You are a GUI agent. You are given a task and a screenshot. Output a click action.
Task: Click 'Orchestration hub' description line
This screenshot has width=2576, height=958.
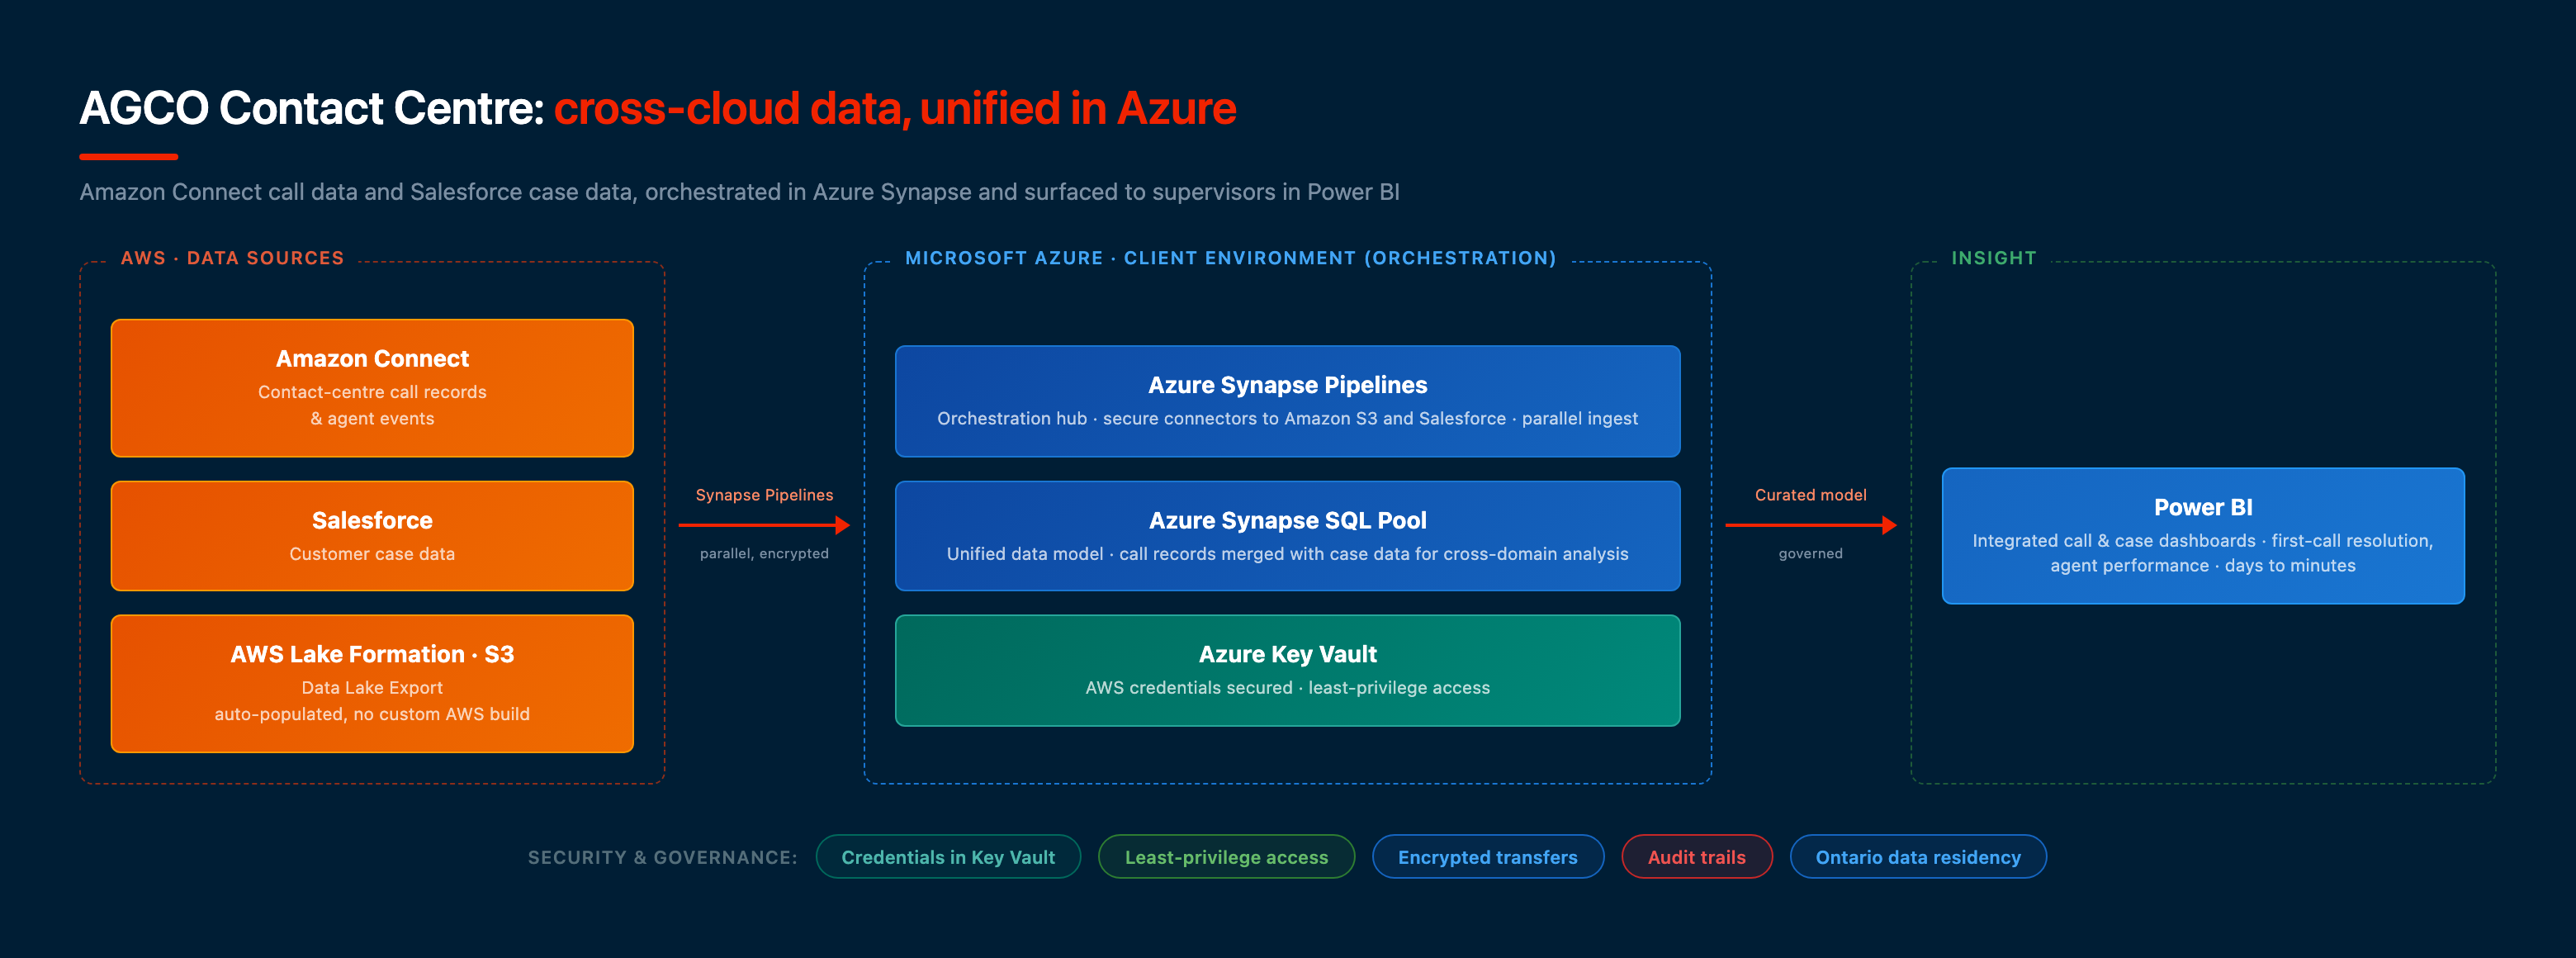tap(1287, 418)
